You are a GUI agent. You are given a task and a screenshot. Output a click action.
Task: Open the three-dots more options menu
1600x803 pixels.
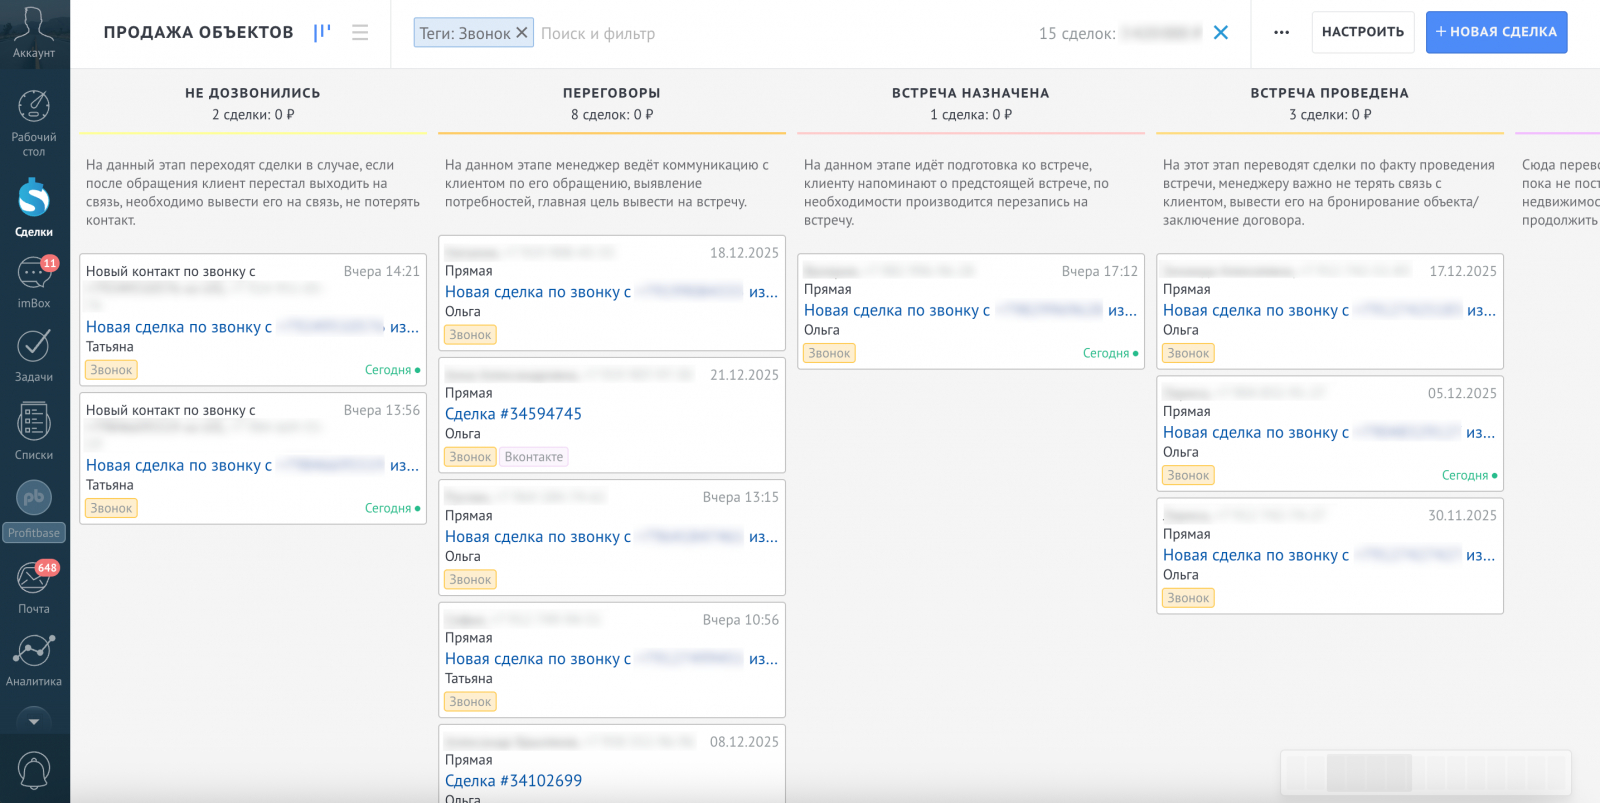point(1281,33)
